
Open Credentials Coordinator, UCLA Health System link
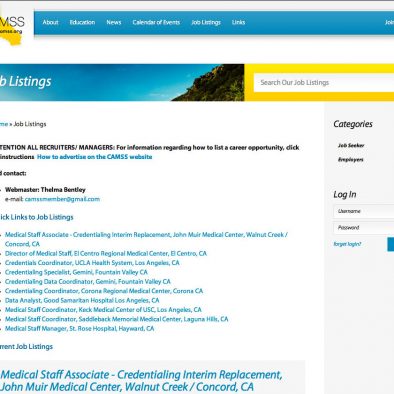(x=92, y=263)
